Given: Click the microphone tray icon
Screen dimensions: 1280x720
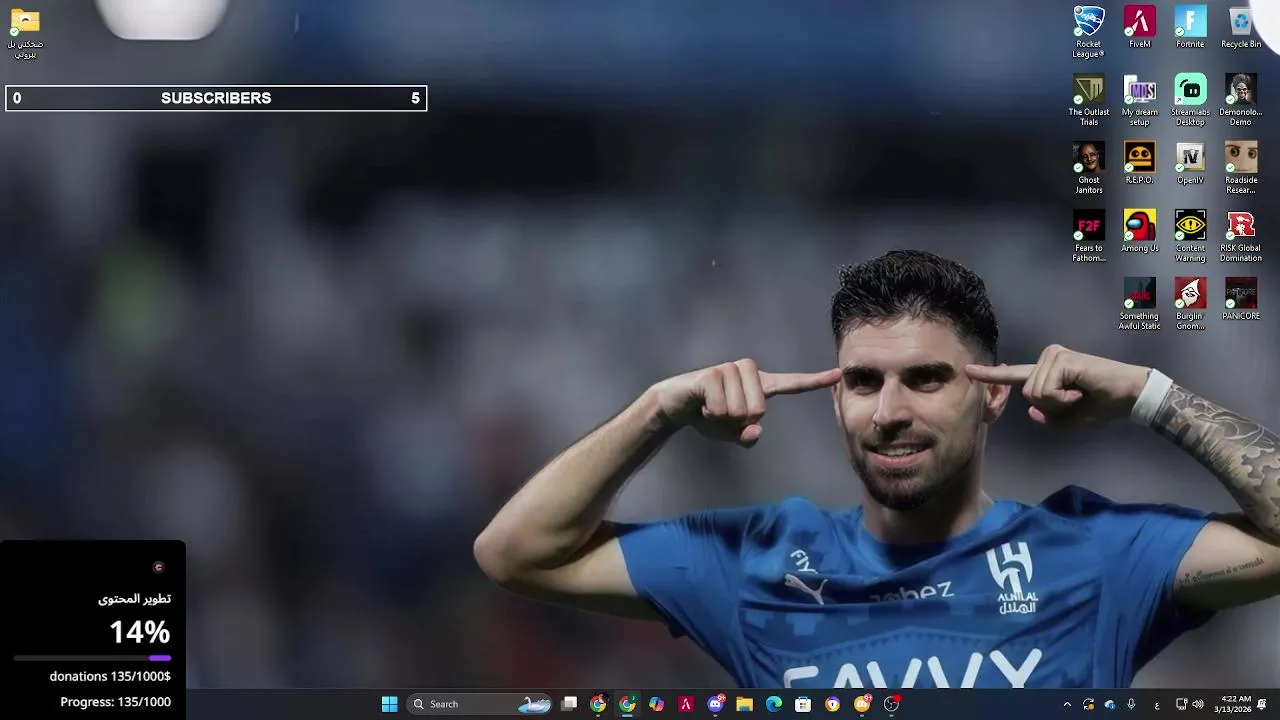Looking at the screenshot, I should (x=1131, y=704).
